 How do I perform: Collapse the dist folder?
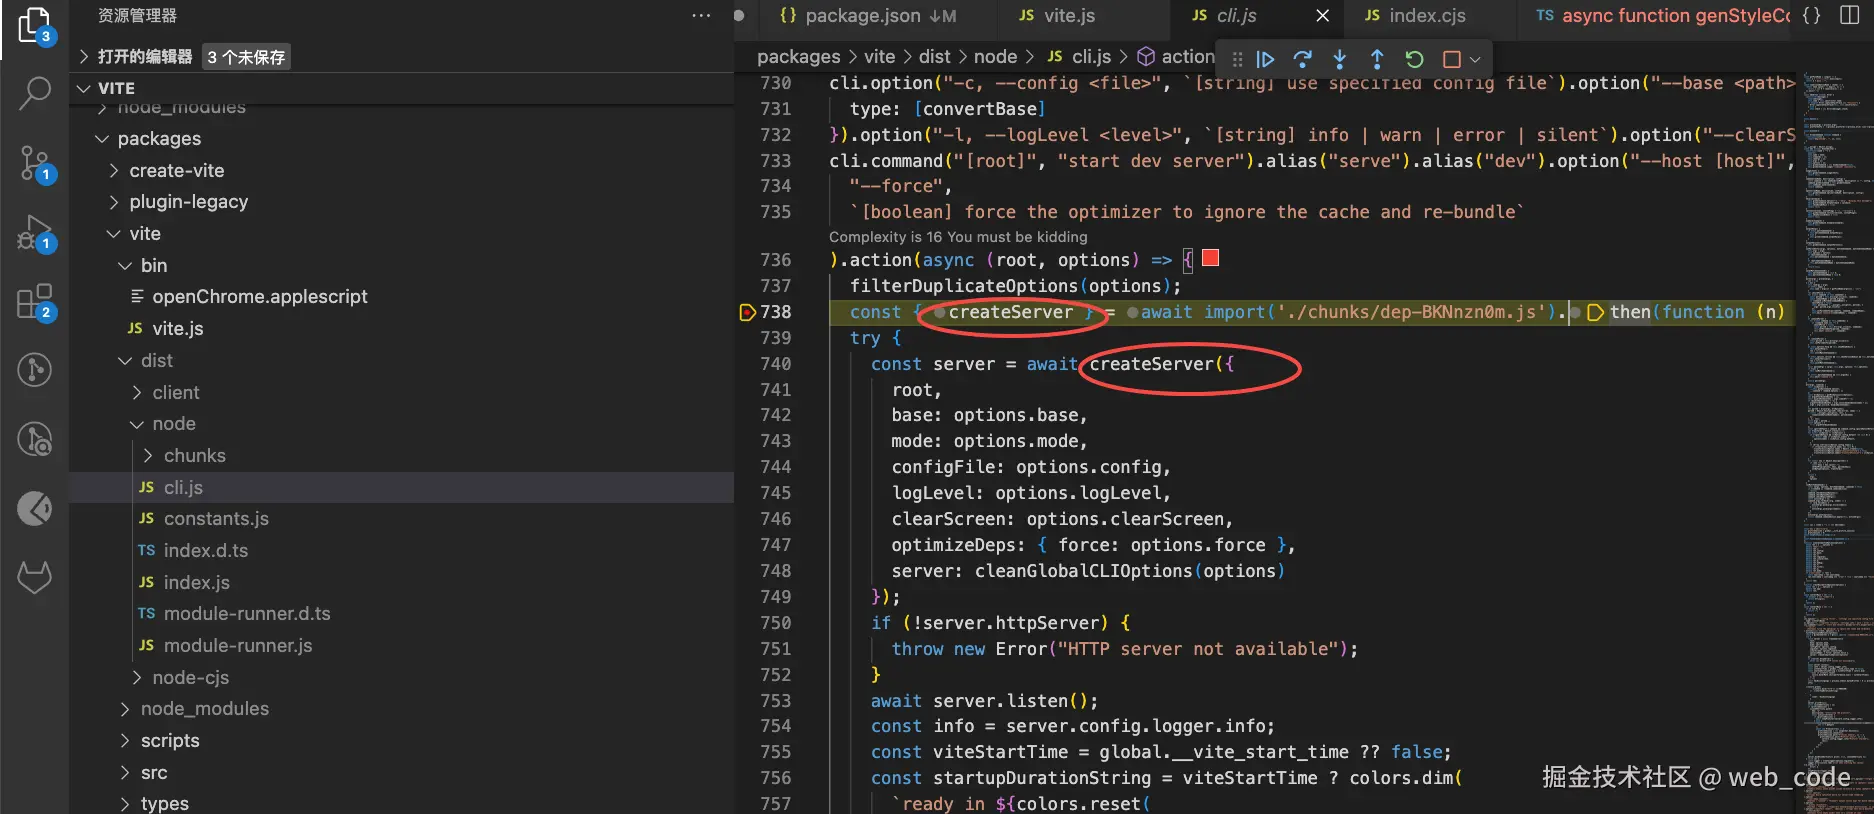tap(156, 360)
